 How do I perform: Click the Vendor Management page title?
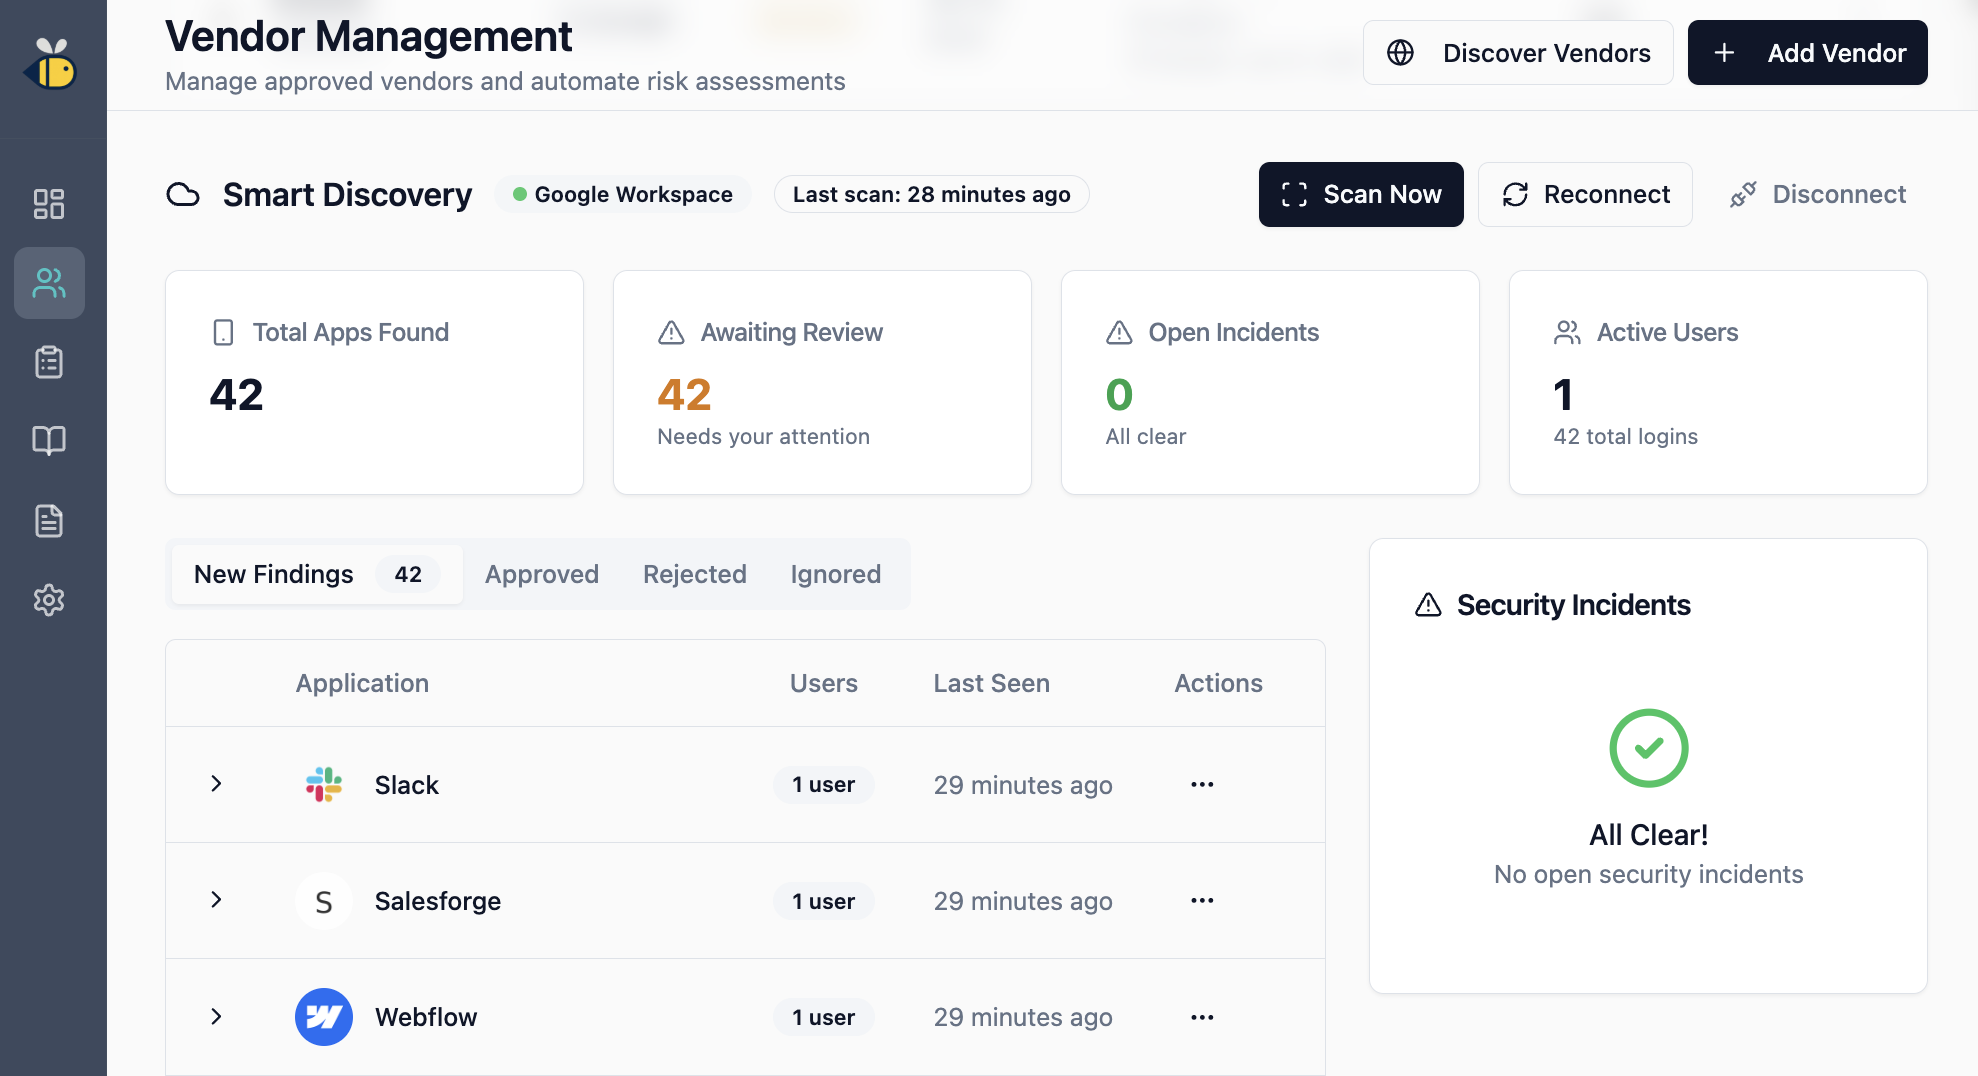pos(369,36)
